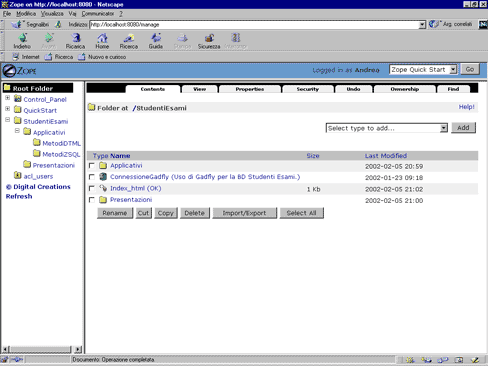Viewport: 488px width, 366px height.
Task: Switch to the View tab
Action: (x=199, y=89)
